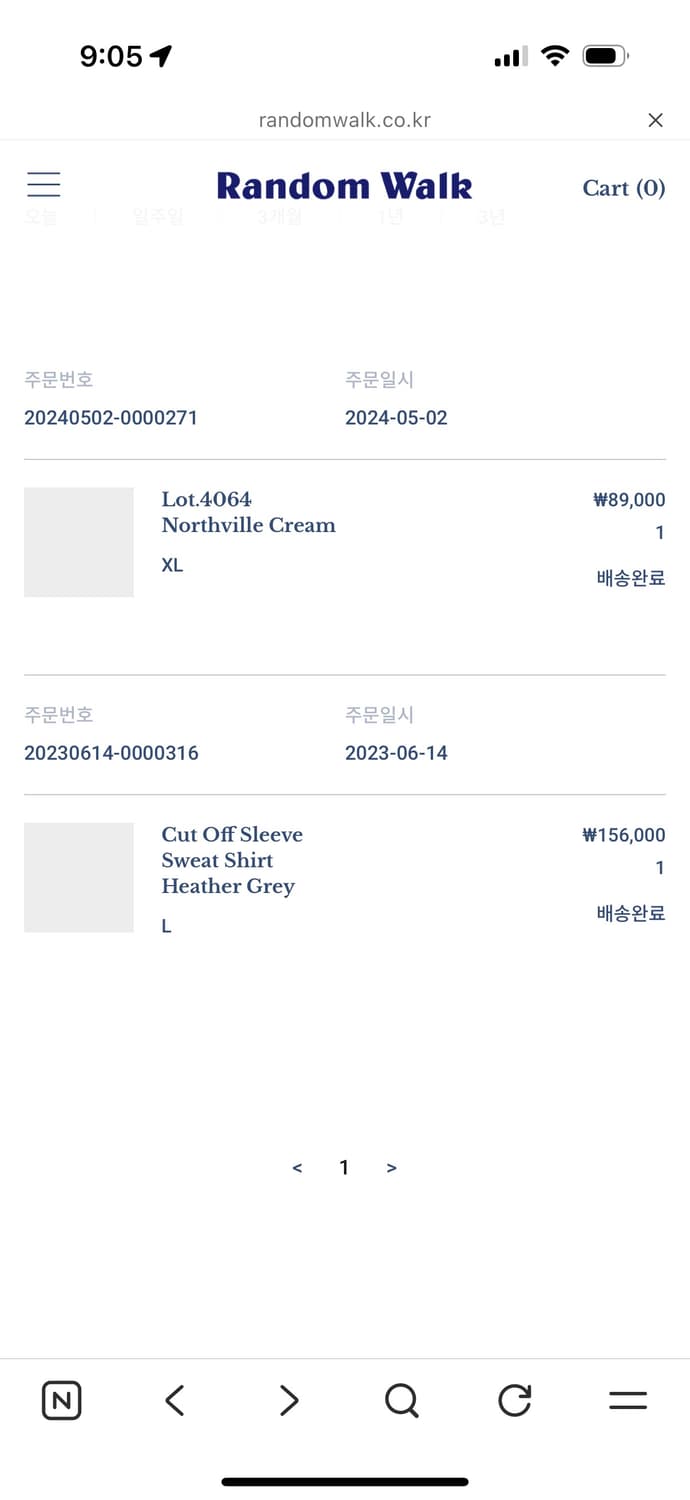Viewport: 690px width, 1500px height.
Task: Open the search magnifier in the bottom bar
Action: pos(401,1400)
